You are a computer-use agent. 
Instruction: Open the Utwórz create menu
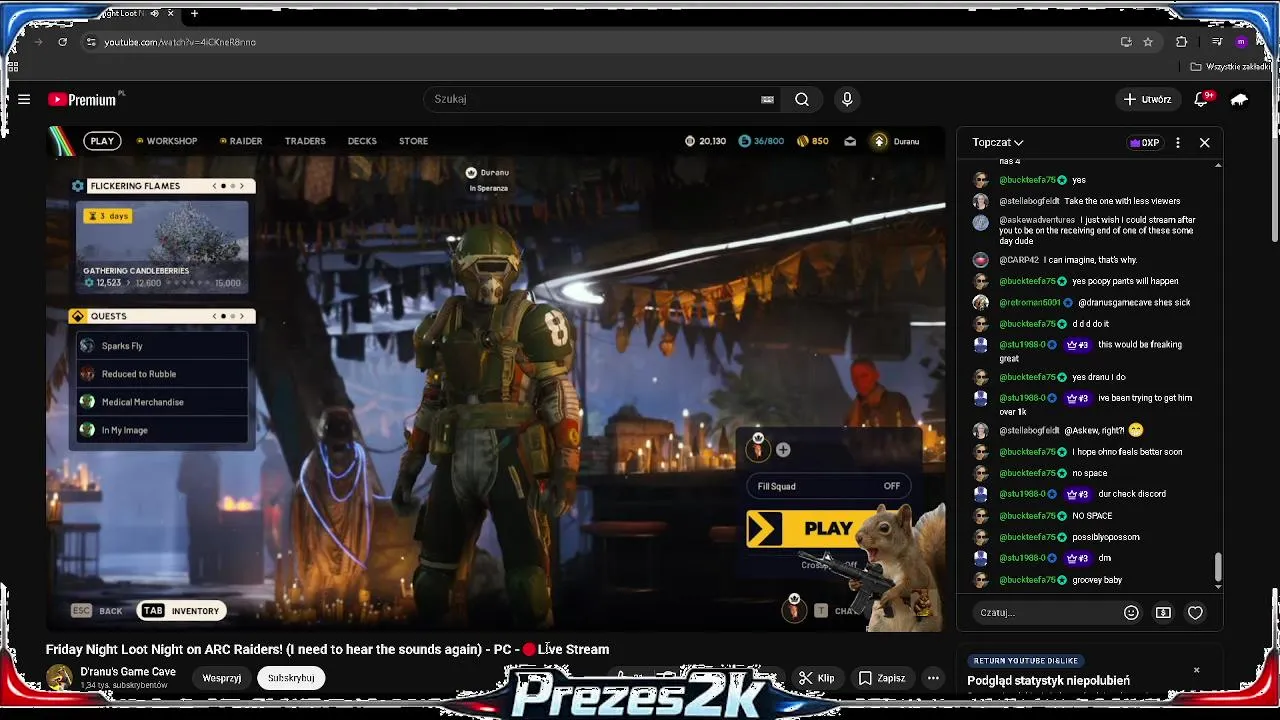tap(1147, 99)
